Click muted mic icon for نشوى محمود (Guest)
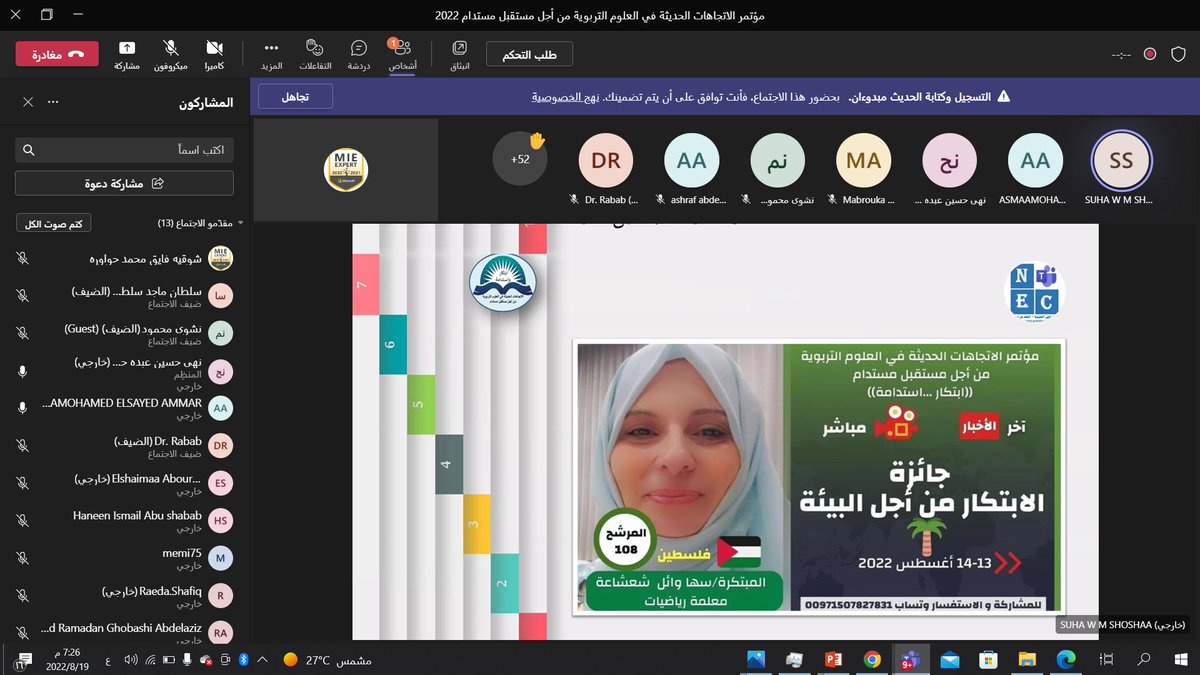Screen dimensions: 1200x675 23,333
